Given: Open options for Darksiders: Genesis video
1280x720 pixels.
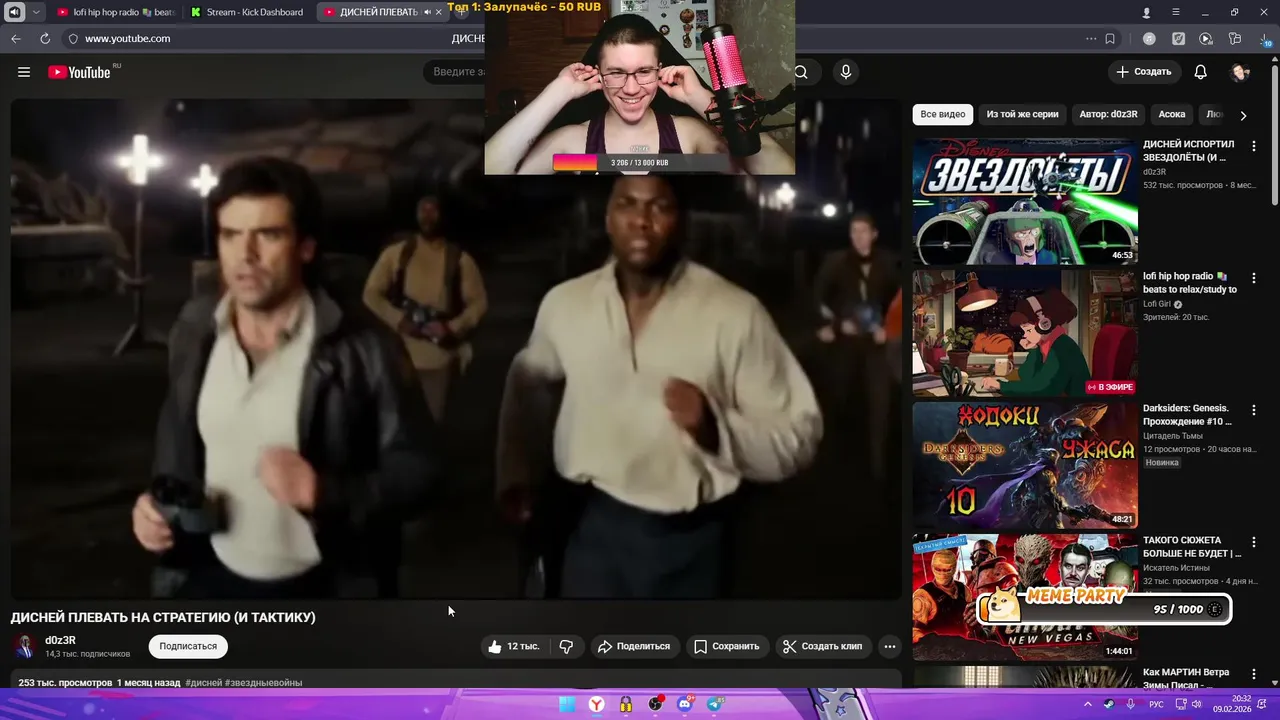Looking at the screenshot, I should point(1254,410).
